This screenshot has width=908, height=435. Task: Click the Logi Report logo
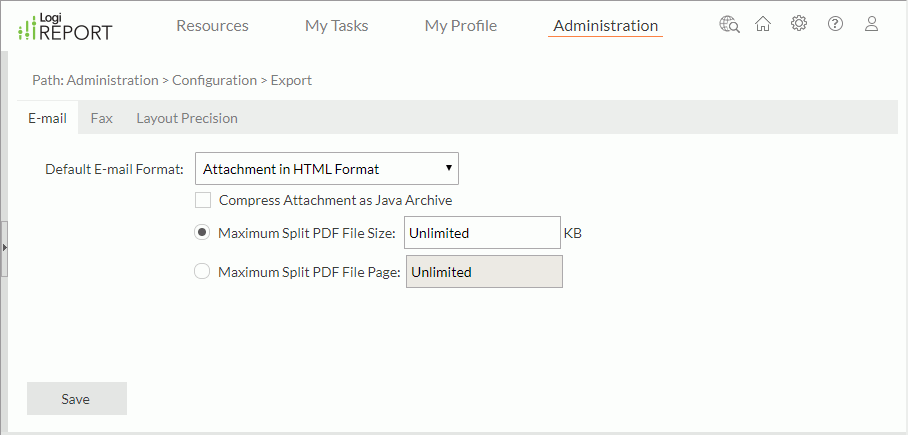point(66,27)
